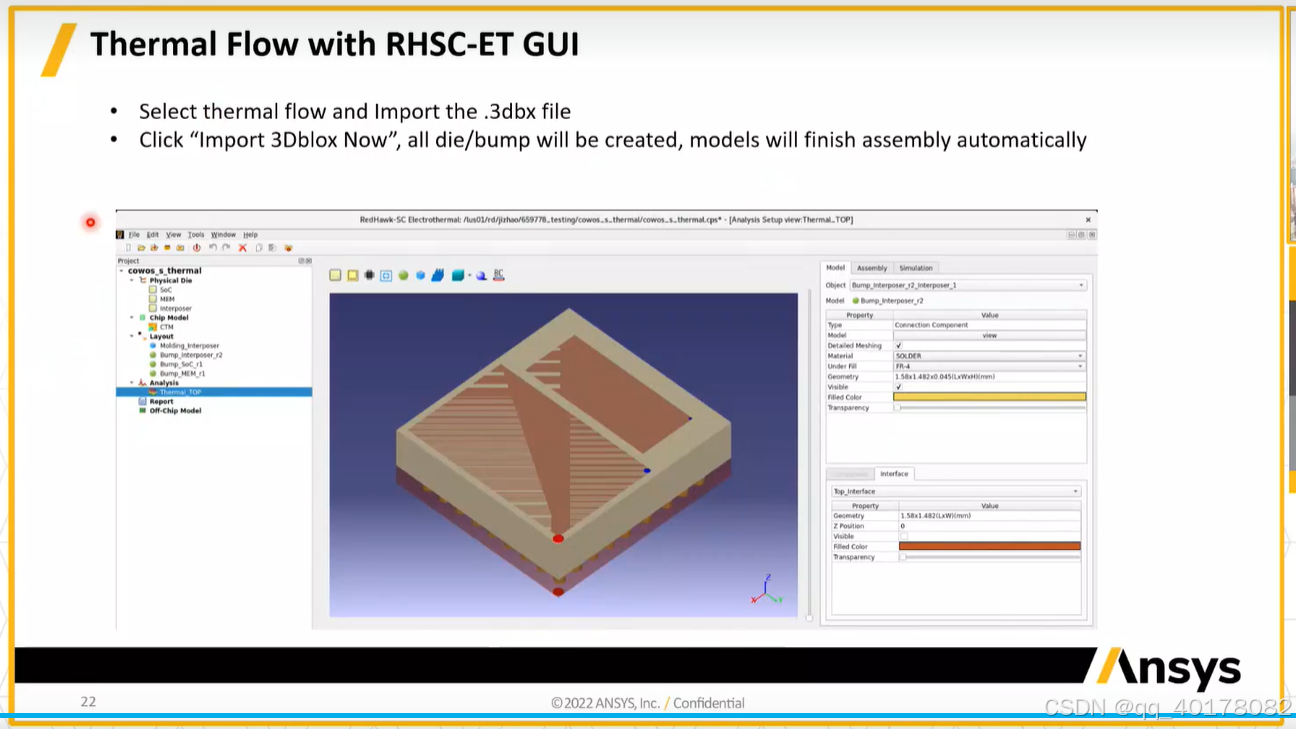Screen dimensions: 1296x729
Task: Click the New project icon in toolbar
Action: coord(128,248)
